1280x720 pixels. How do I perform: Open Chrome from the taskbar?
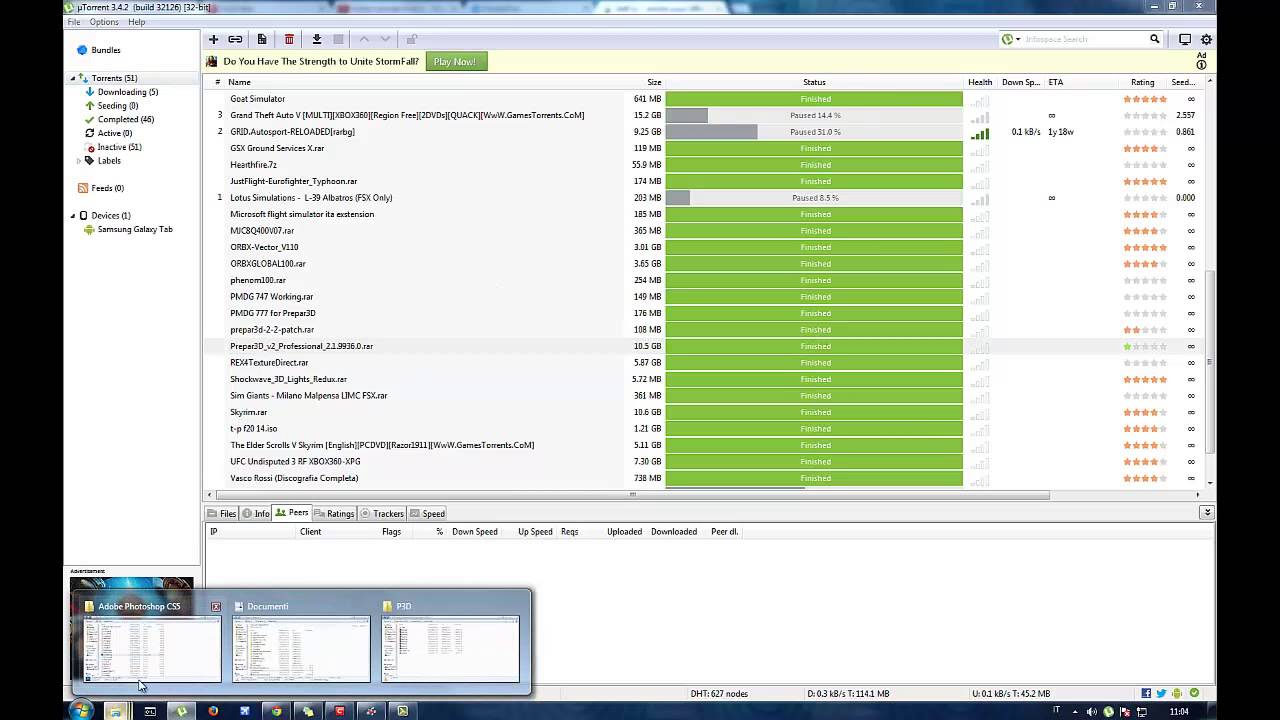(x=276, y=711)
